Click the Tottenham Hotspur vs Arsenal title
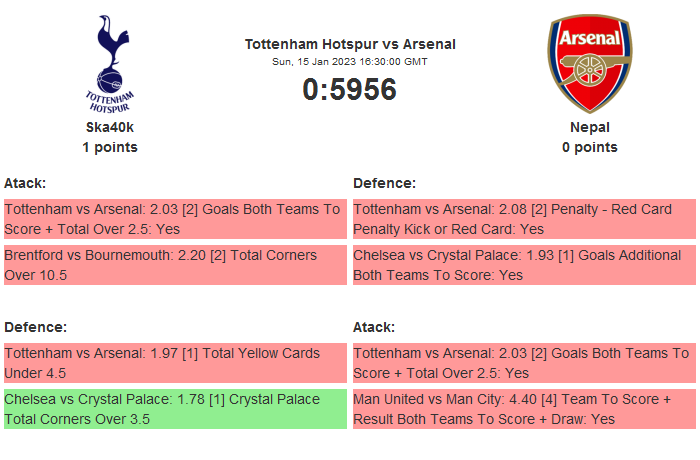The image size is (700, 460). click(x=350, y=44)
